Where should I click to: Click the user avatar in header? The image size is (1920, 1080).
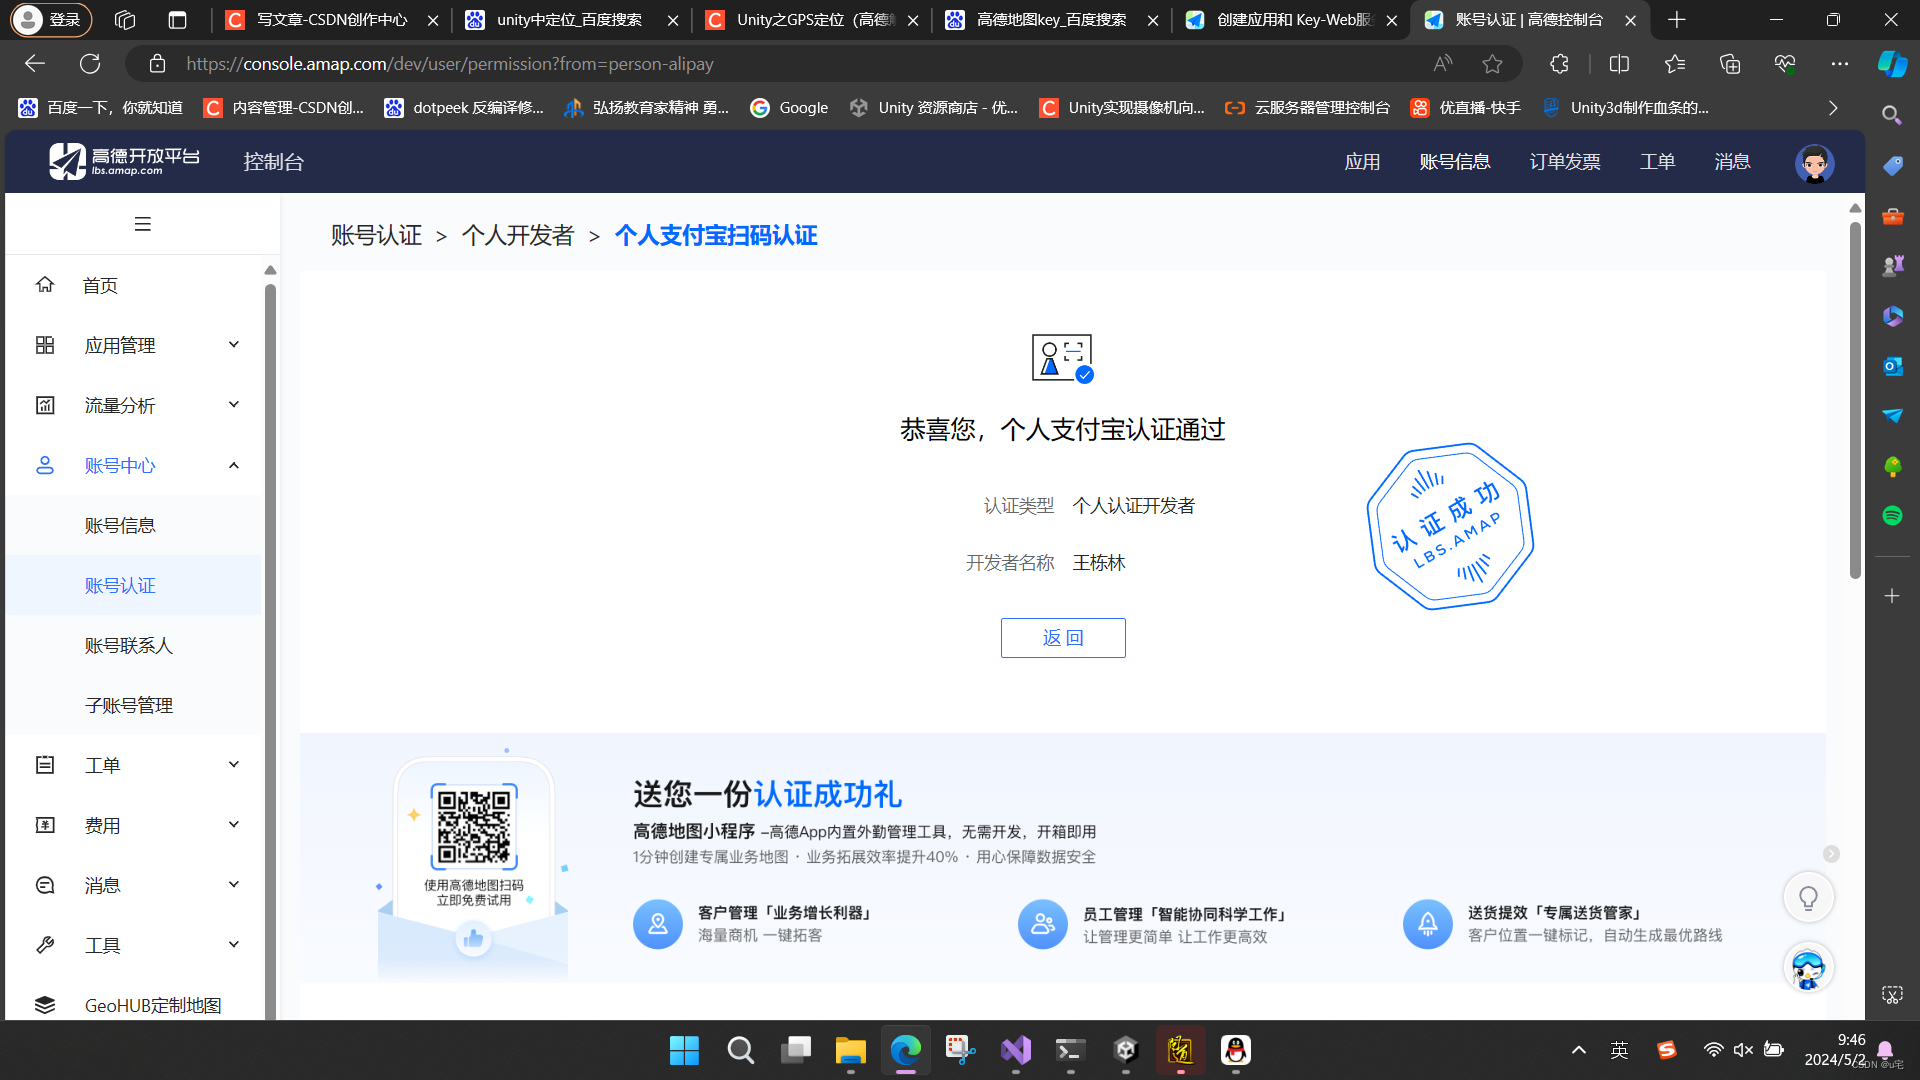point(1813,163)
